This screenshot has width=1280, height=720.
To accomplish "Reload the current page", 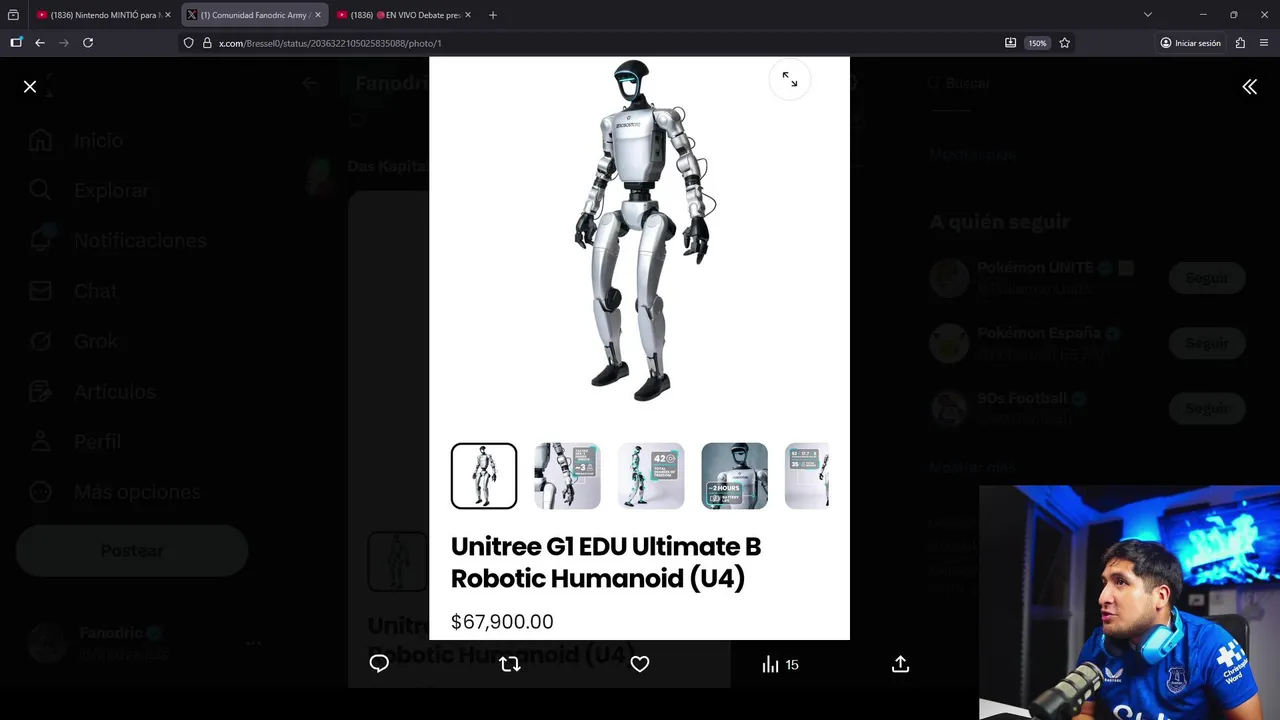I will [x=88, y=43].
